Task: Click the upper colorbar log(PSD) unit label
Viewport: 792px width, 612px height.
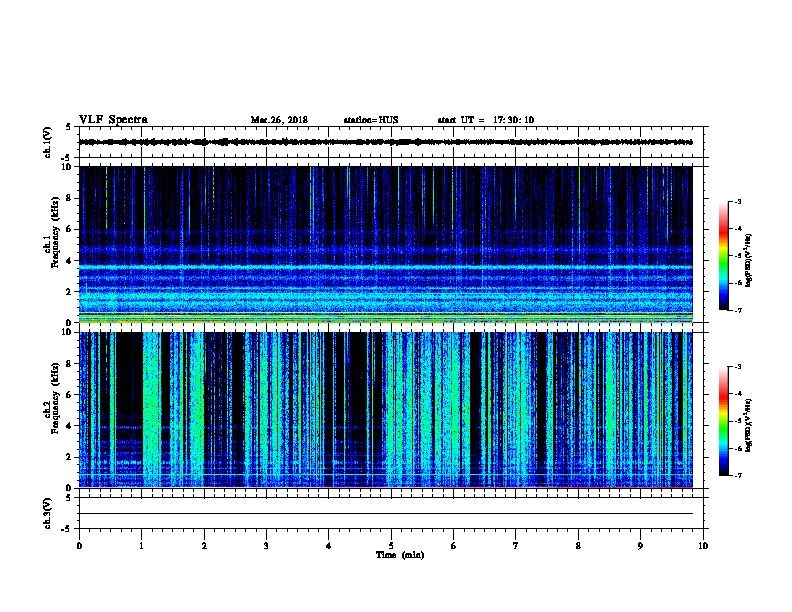Action: click(x=749, y=260)
